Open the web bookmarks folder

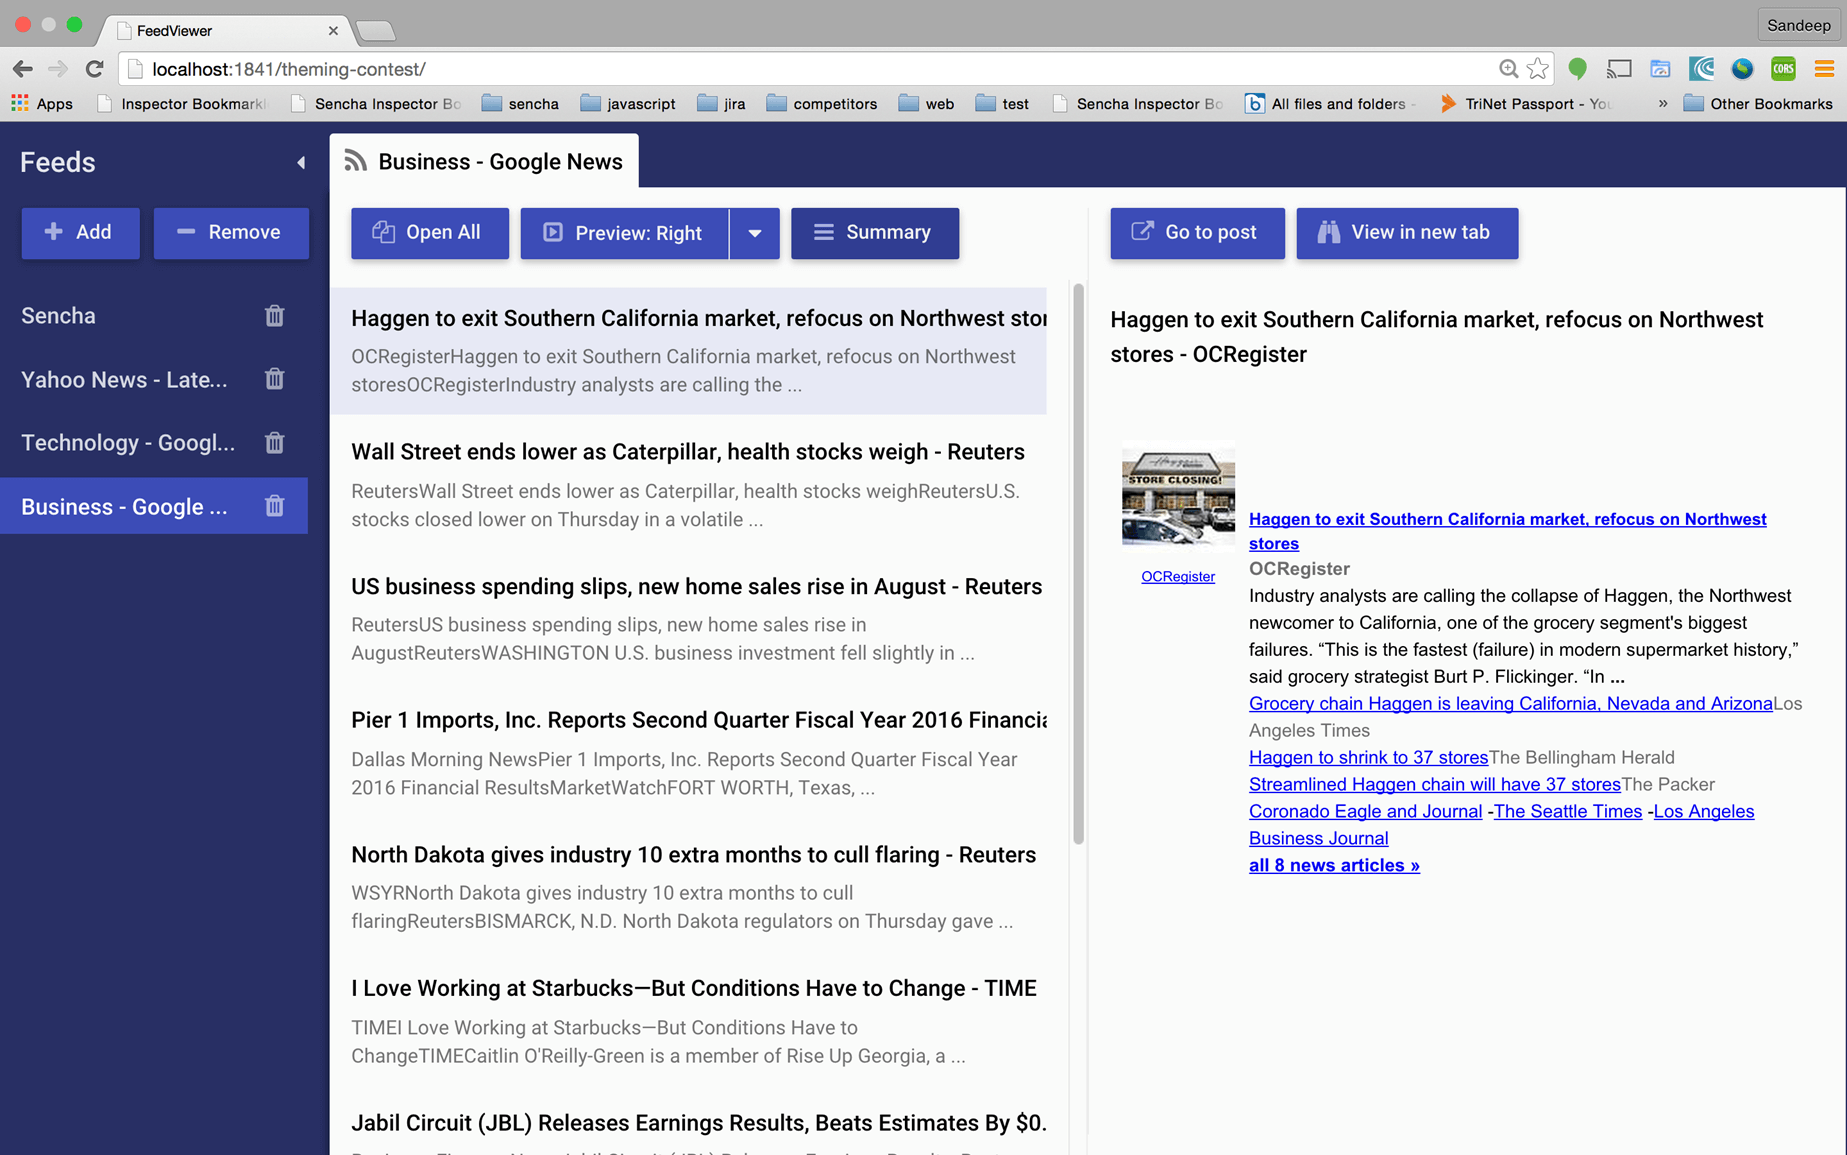click(x=927, y=103)
